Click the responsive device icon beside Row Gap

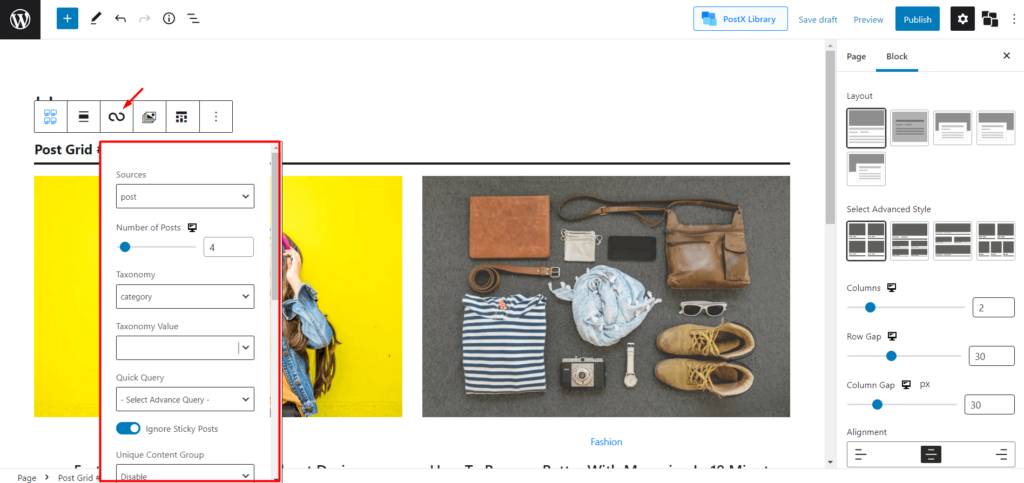[892, 336]
